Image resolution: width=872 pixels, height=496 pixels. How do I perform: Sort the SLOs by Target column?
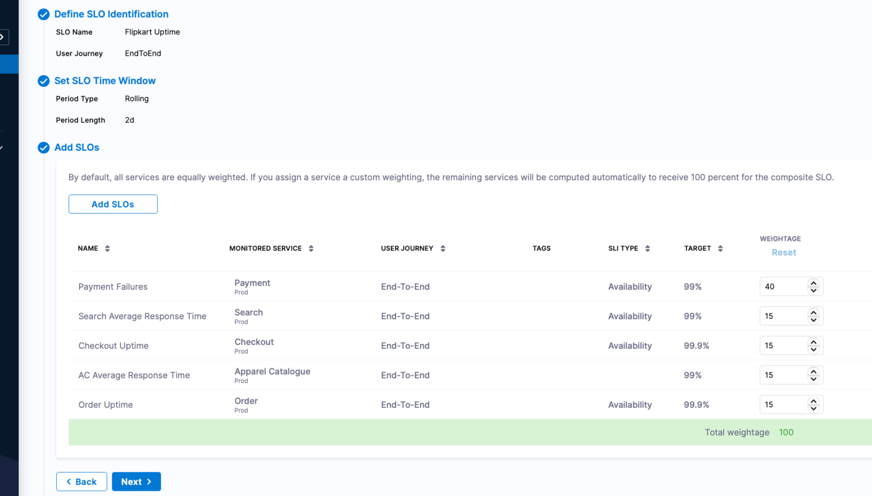[x=720, y=248]
